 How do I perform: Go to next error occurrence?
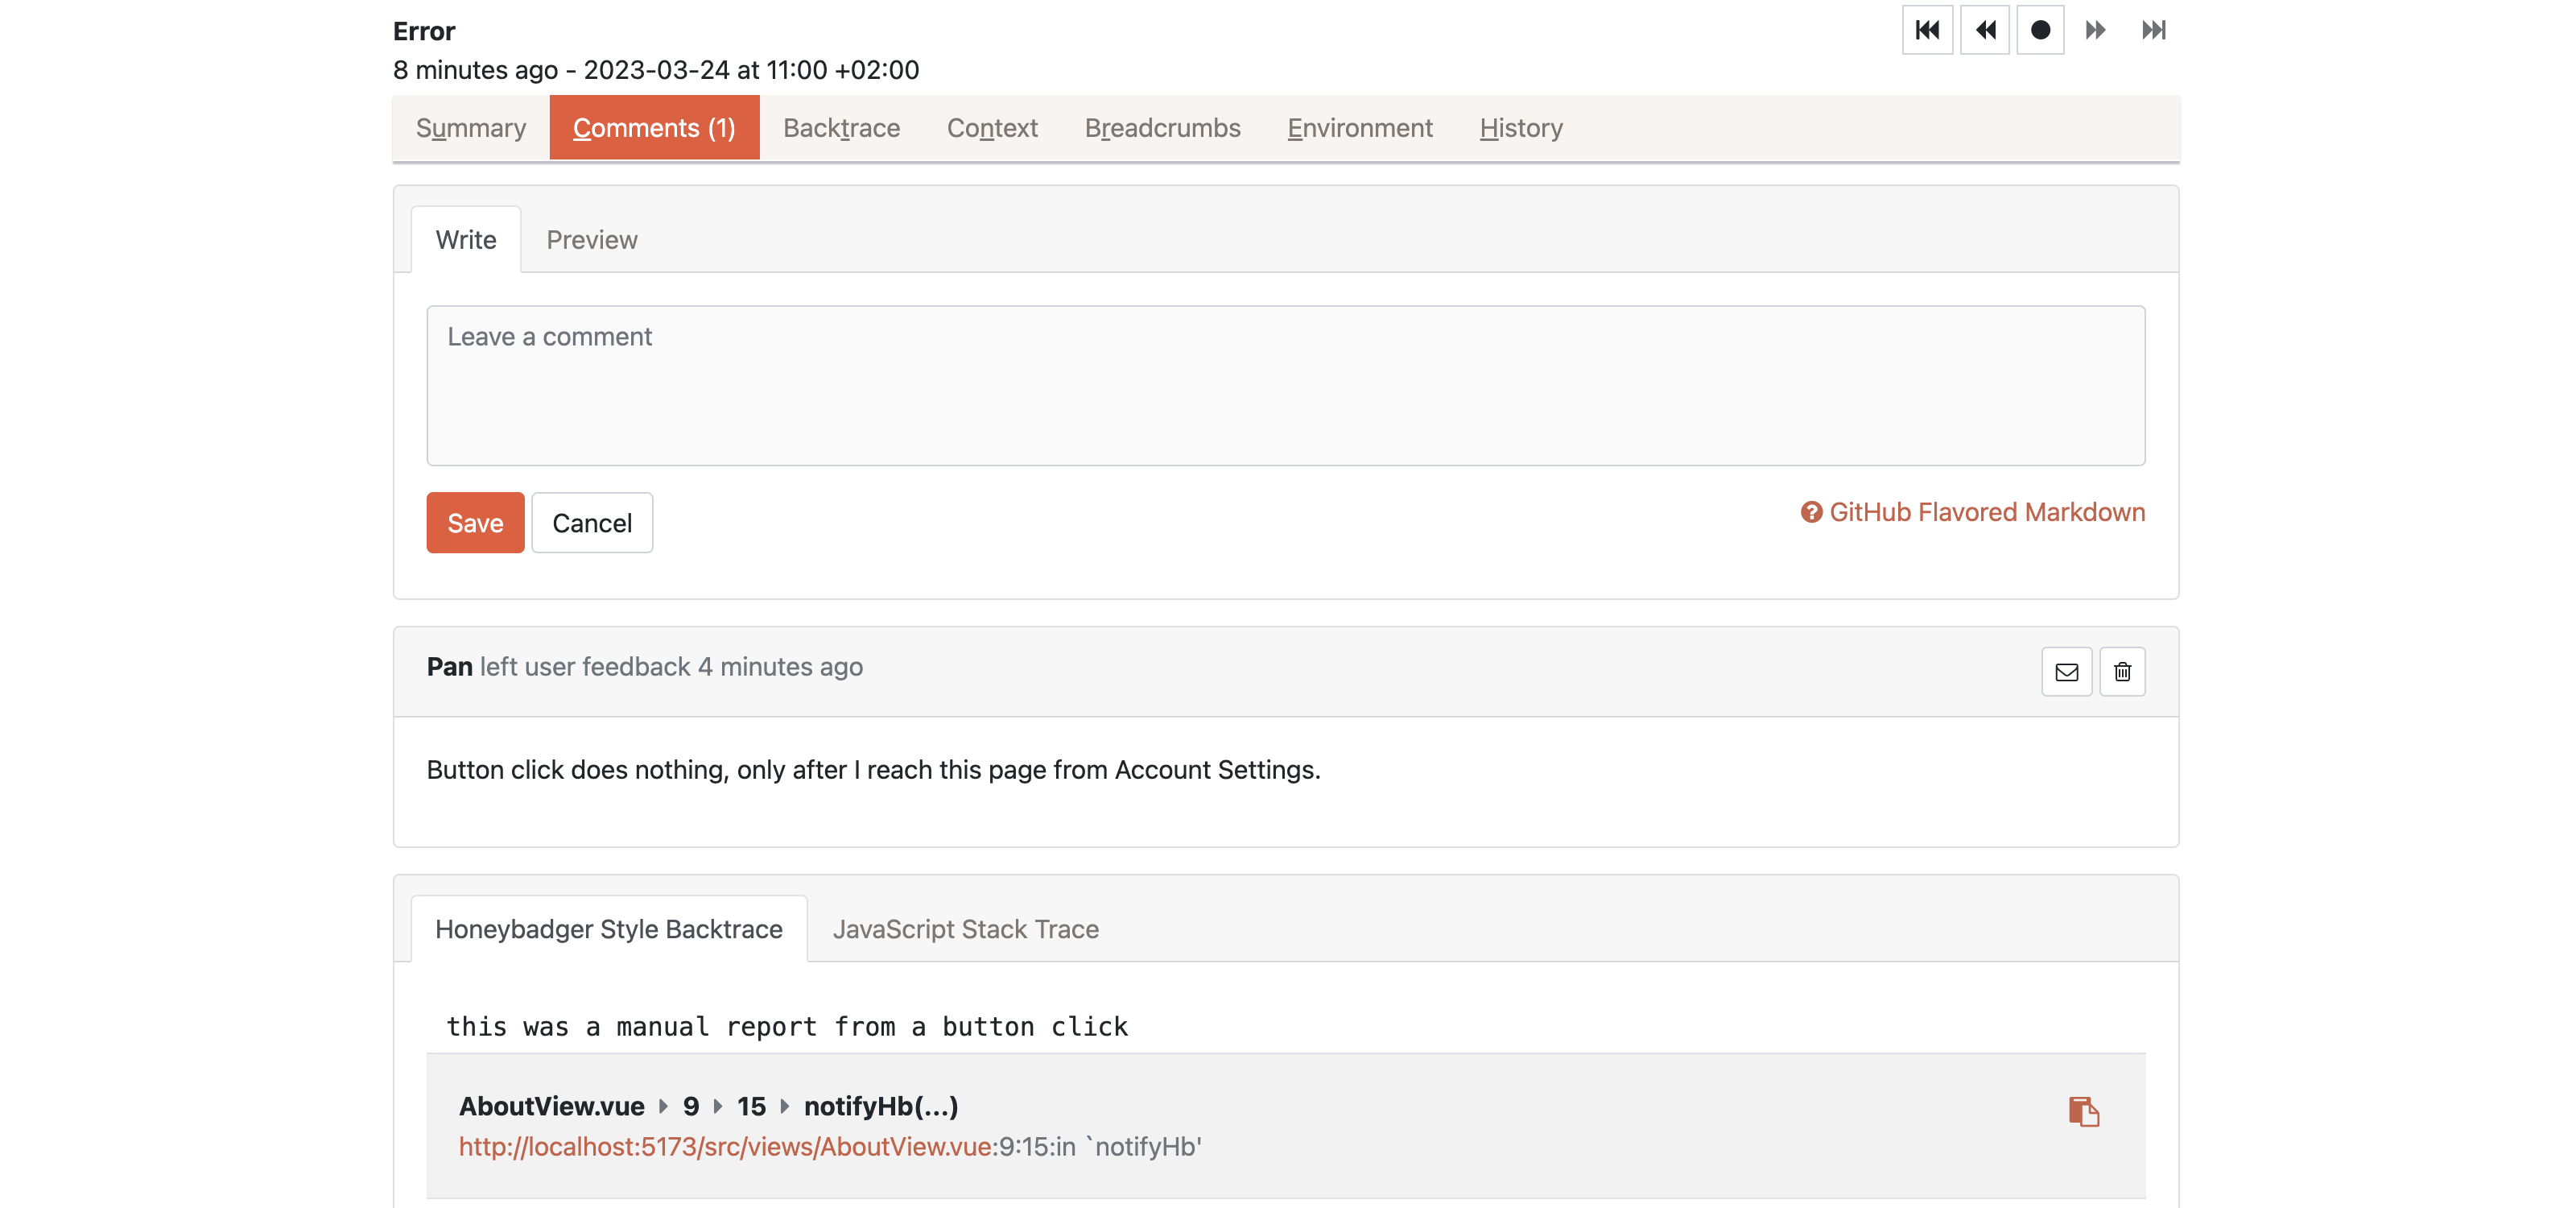pyautogui.click(x=2096, y=30)
